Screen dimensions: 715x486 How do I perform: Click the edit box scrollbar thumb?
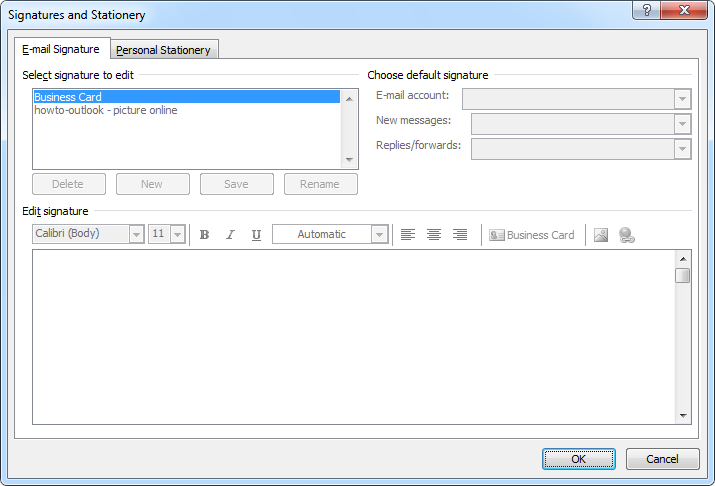[x=683, y=275]
